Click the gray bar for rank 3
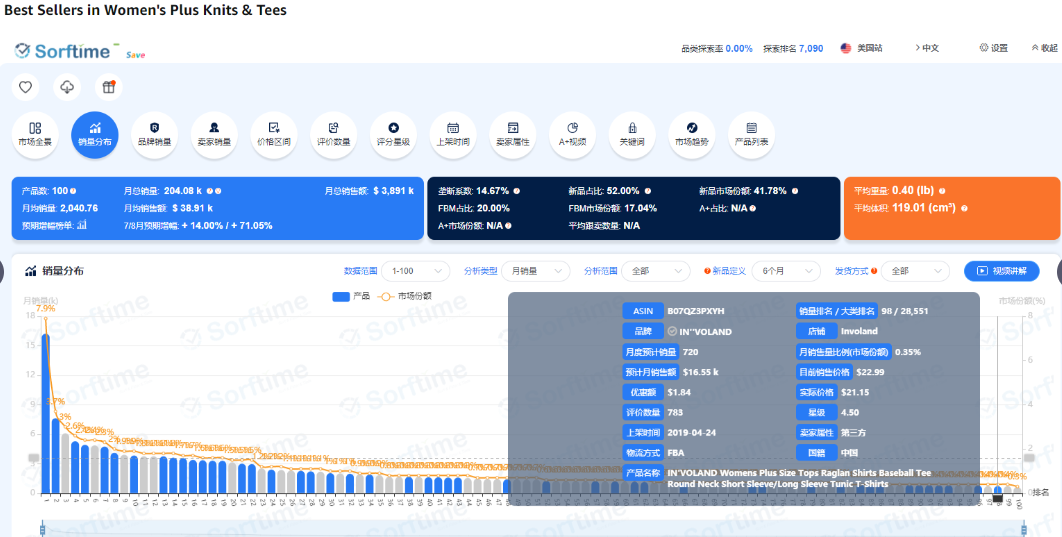 [x=65, y=463]
